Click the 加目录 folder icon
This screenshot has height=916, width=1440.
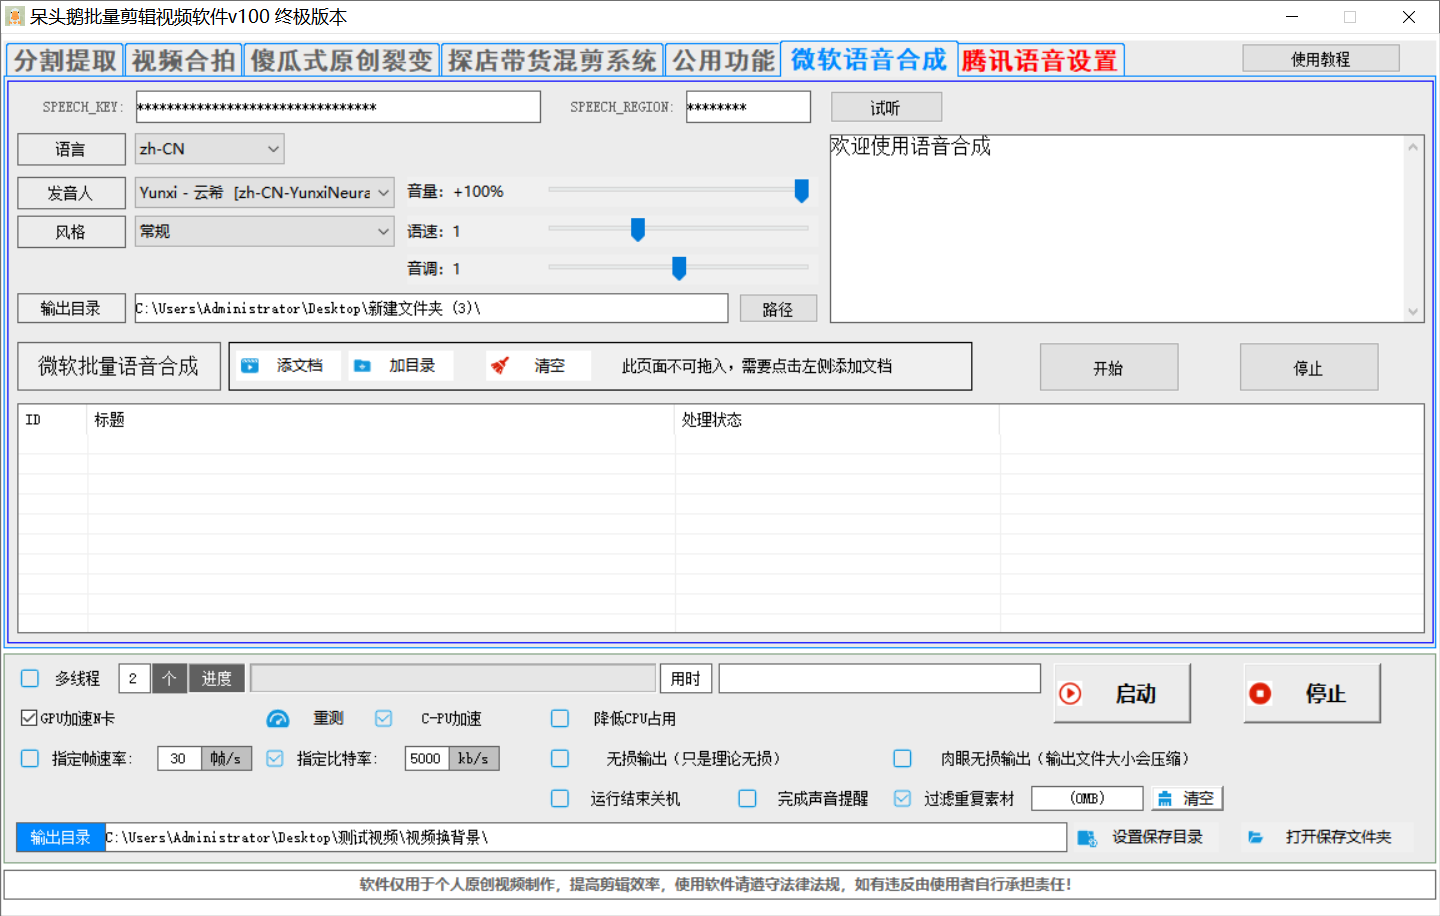362,366
